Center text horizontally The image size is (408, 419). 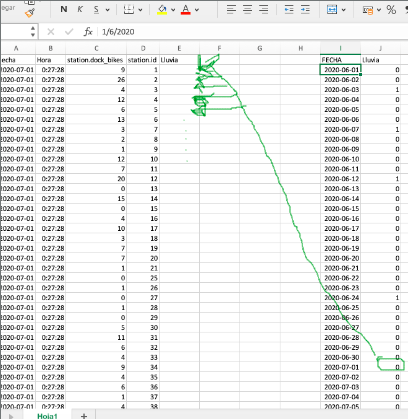point(247,9)
